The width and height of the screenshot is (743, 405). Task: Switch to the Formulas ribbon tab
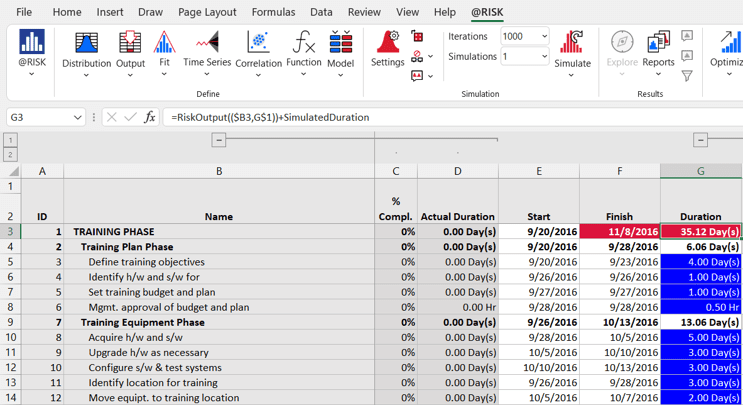pyautogui.click(x=273, y=12)
